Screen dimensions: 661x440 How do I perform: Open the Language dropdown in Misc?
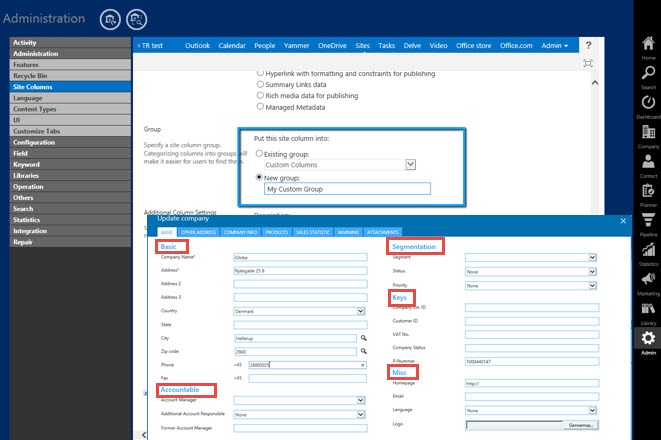592,410
